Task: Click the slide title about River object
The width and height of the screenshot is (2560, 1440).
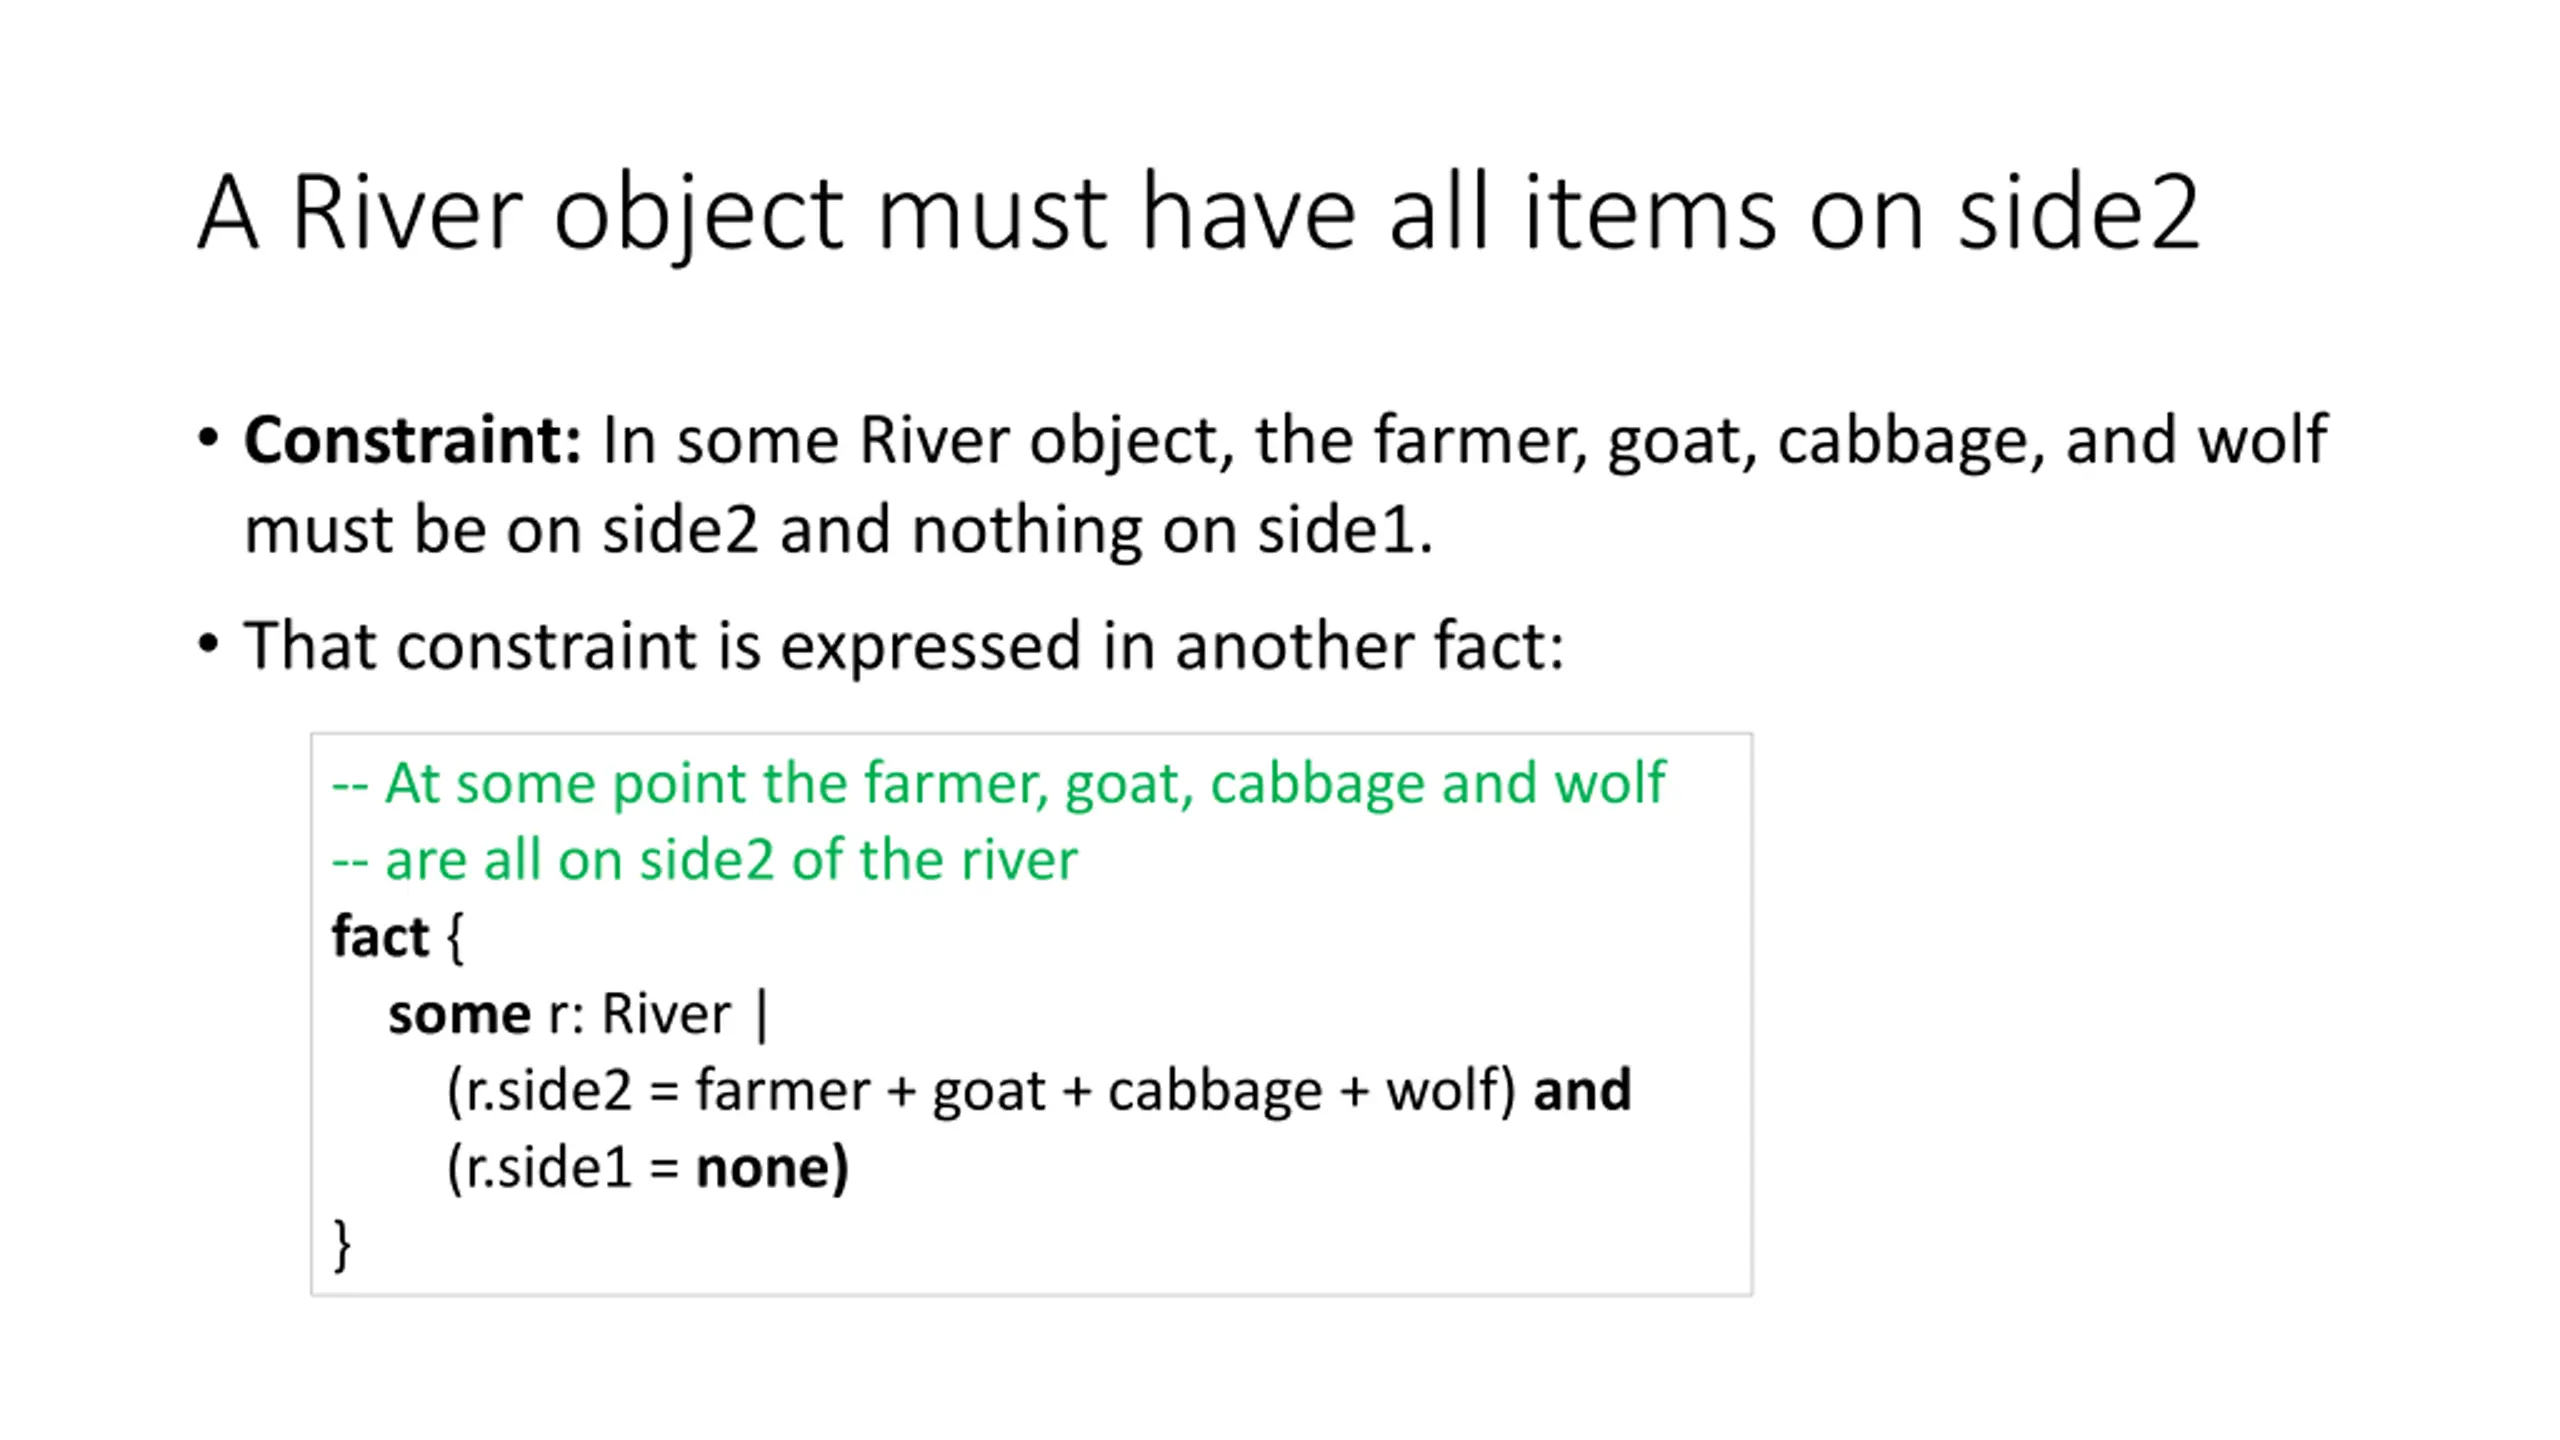Action: coord(1198,213)
